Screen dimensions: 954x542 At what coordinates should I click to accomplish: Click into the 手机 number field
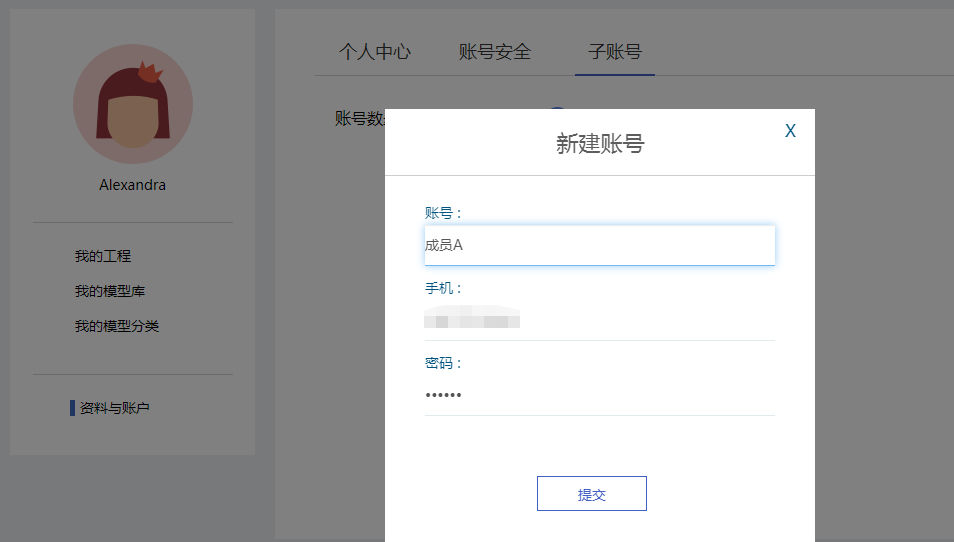600,321
